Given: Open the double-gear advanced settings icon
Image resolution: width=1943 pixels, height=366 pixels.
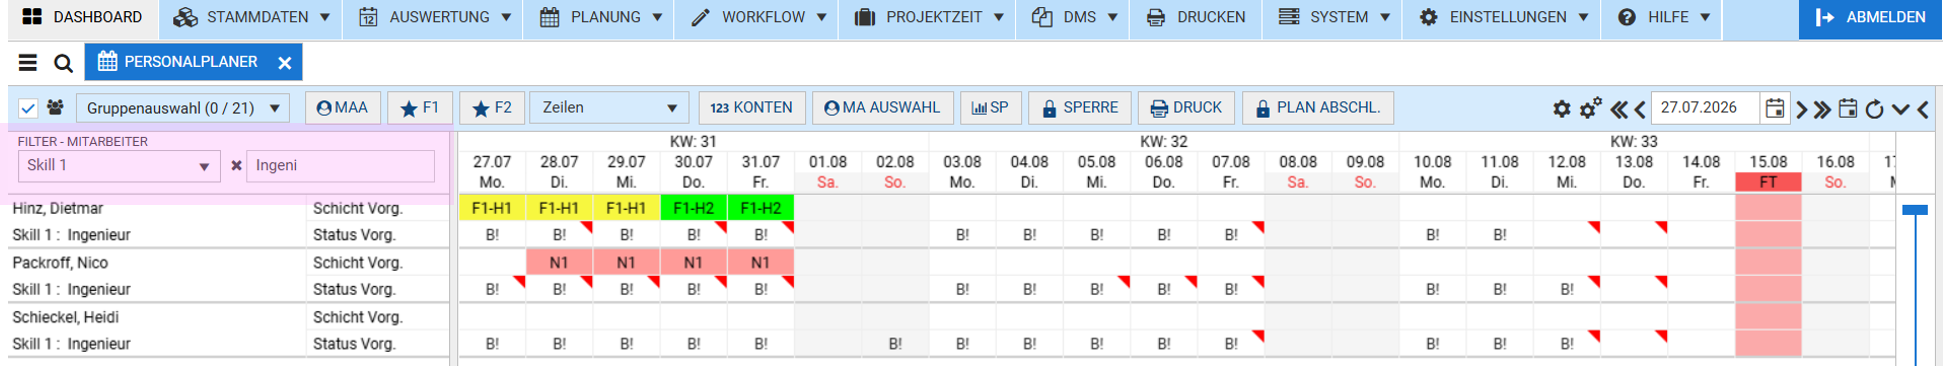Looking at the screenshot, I should [1590, 108].
